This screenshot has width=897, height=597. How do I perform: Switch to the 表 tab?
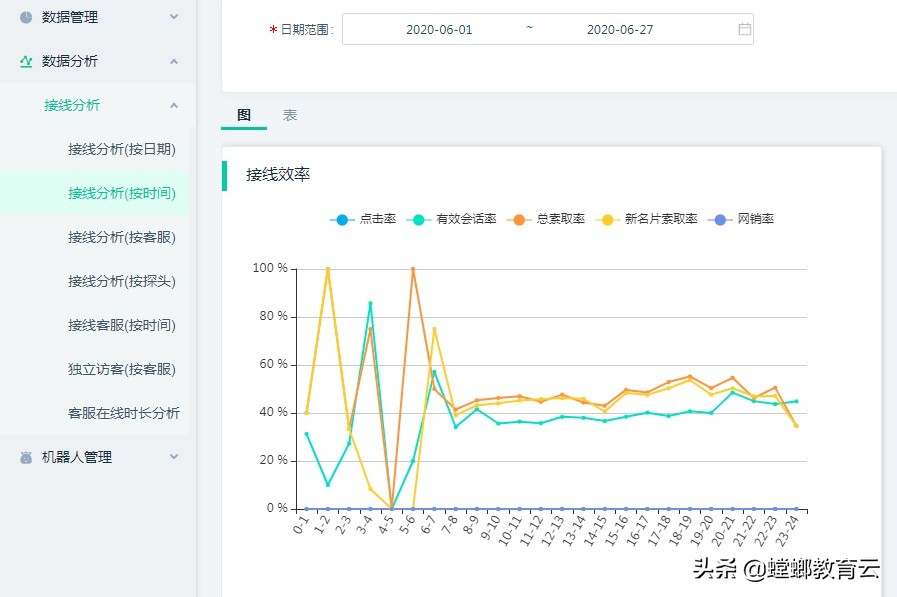(x=290, y=115)
